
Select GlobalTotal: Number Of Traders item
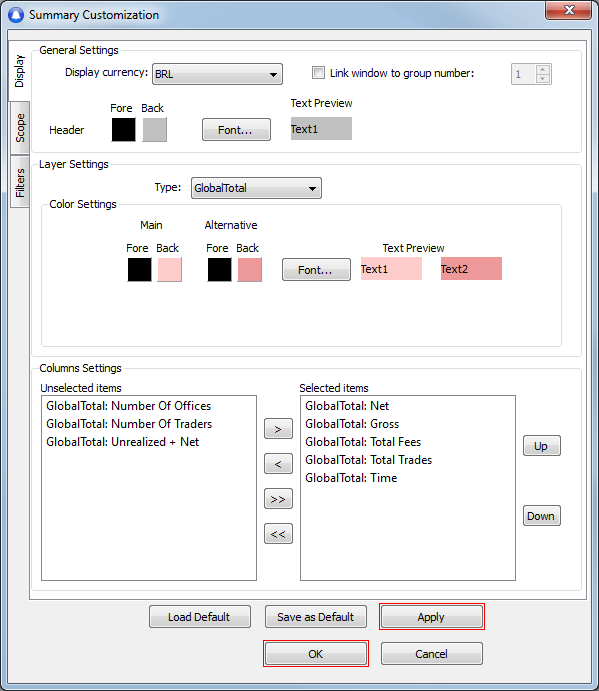[x=129, y=424]
